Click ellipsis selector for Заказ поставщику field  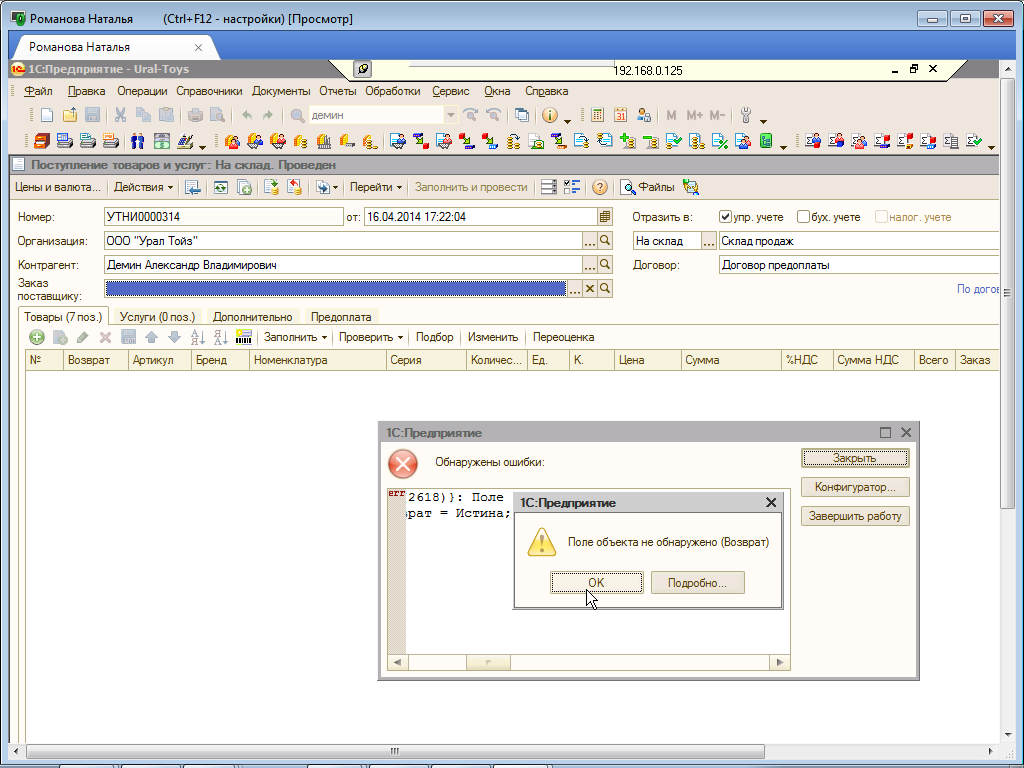575,289
